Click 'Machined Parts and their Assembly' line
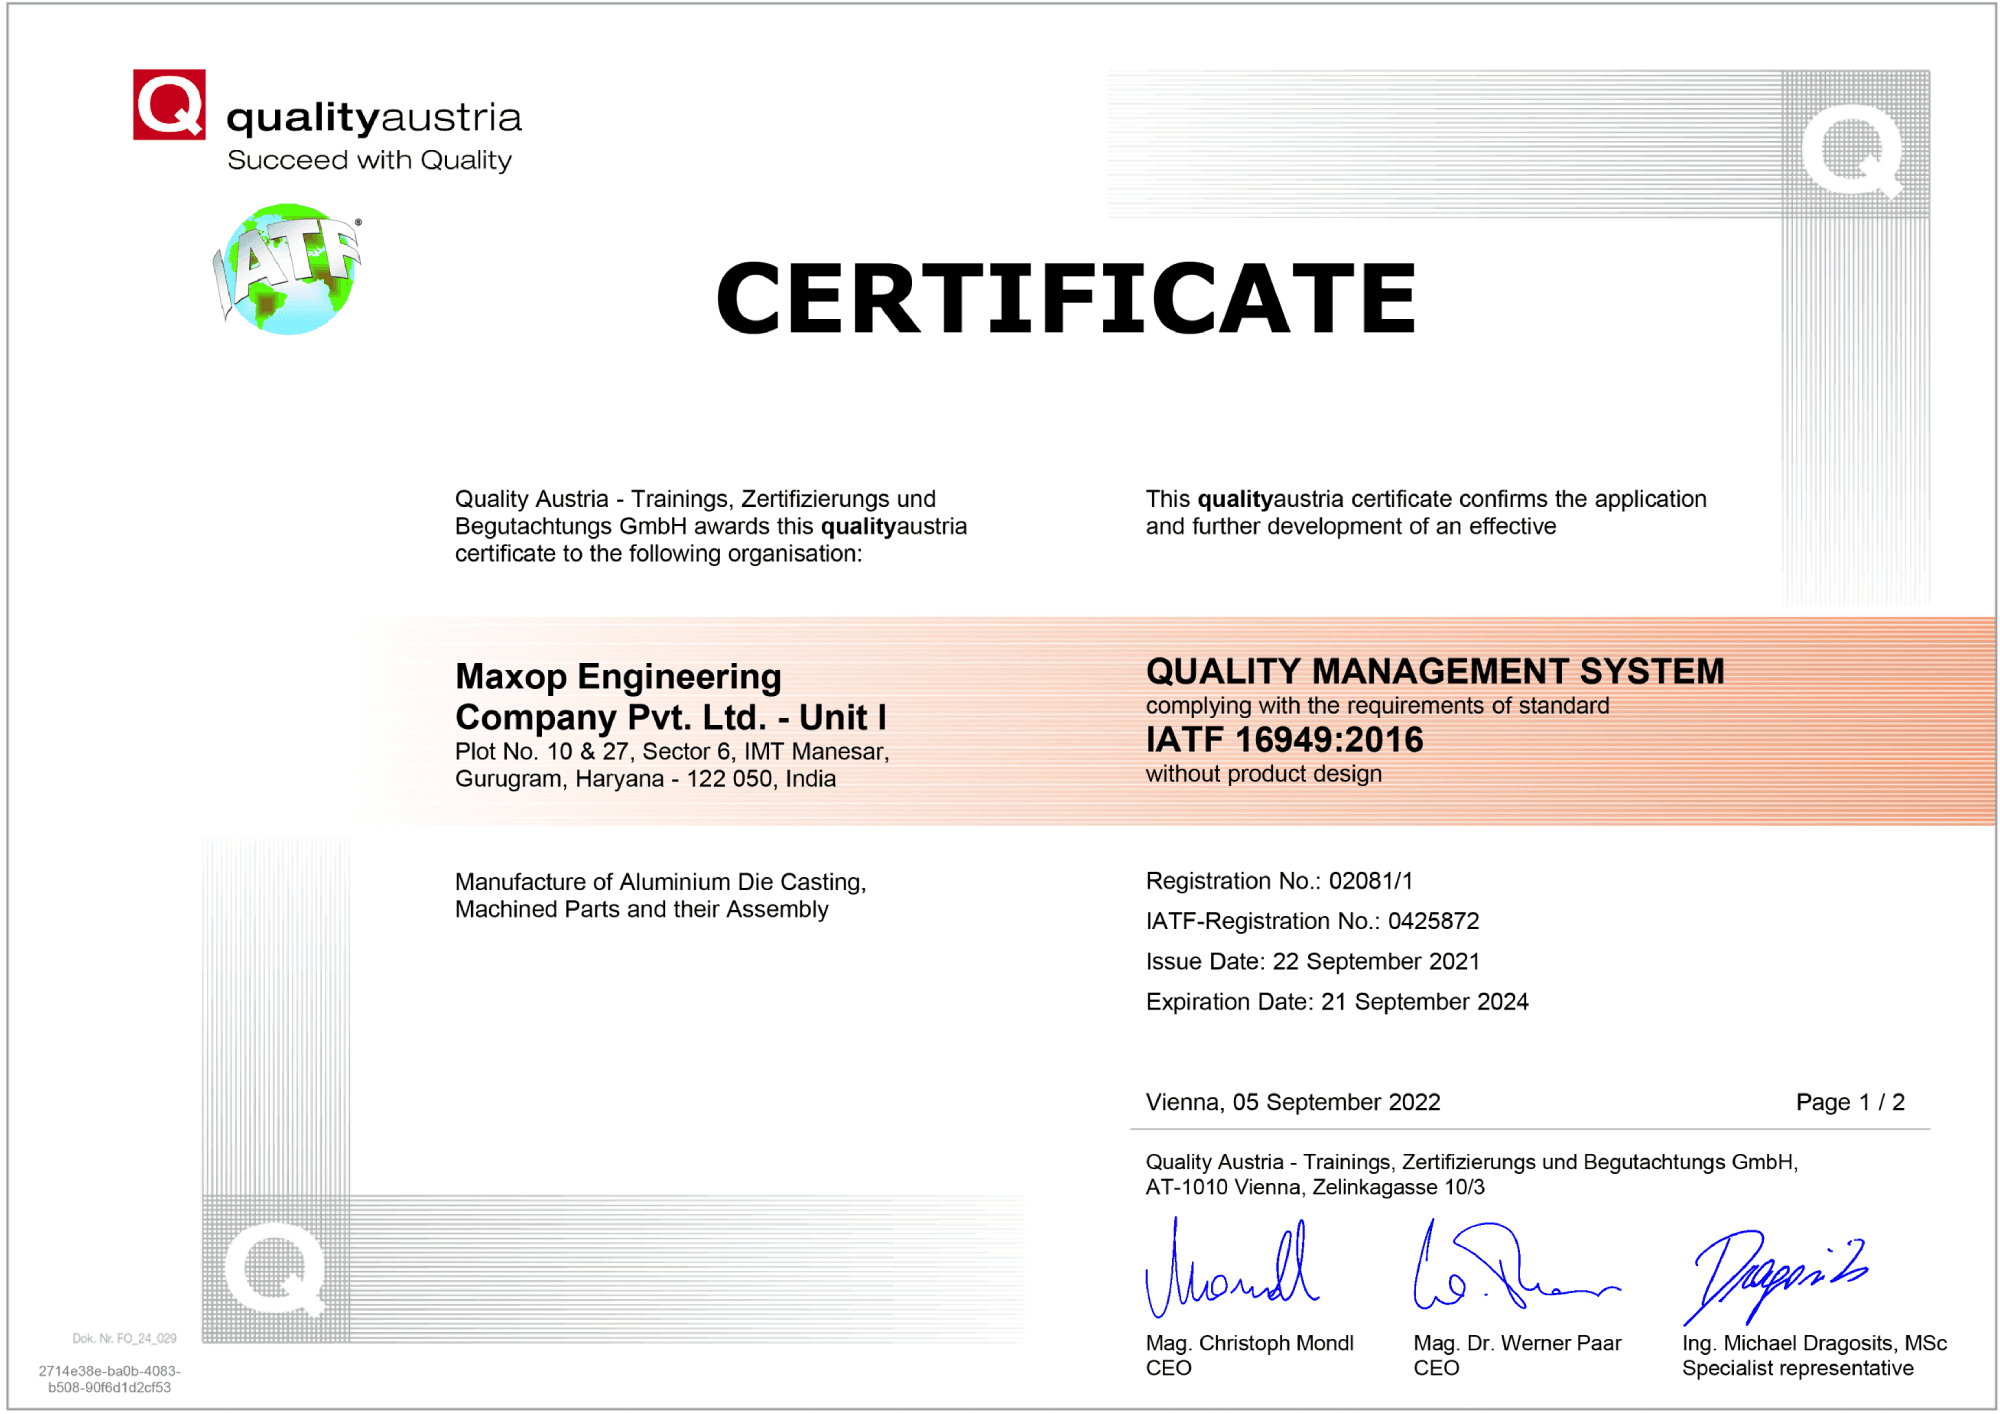 click(641, 909)
